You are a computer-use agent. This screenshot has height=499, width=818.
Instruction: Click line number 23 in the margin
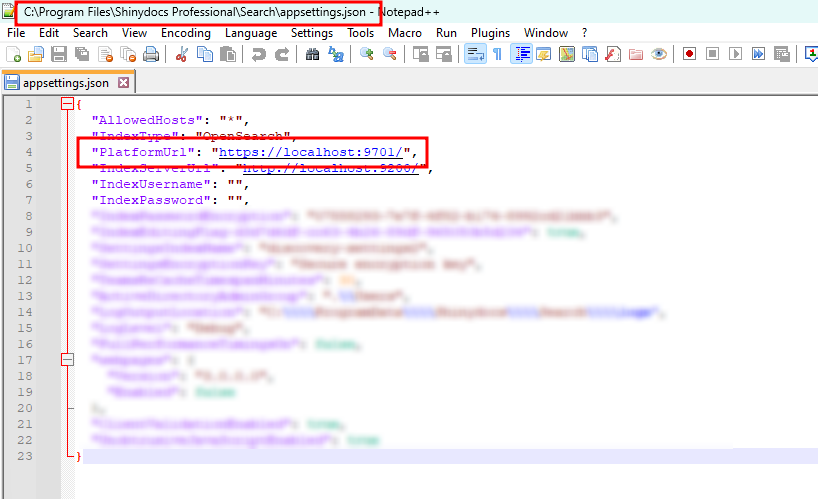27,455
